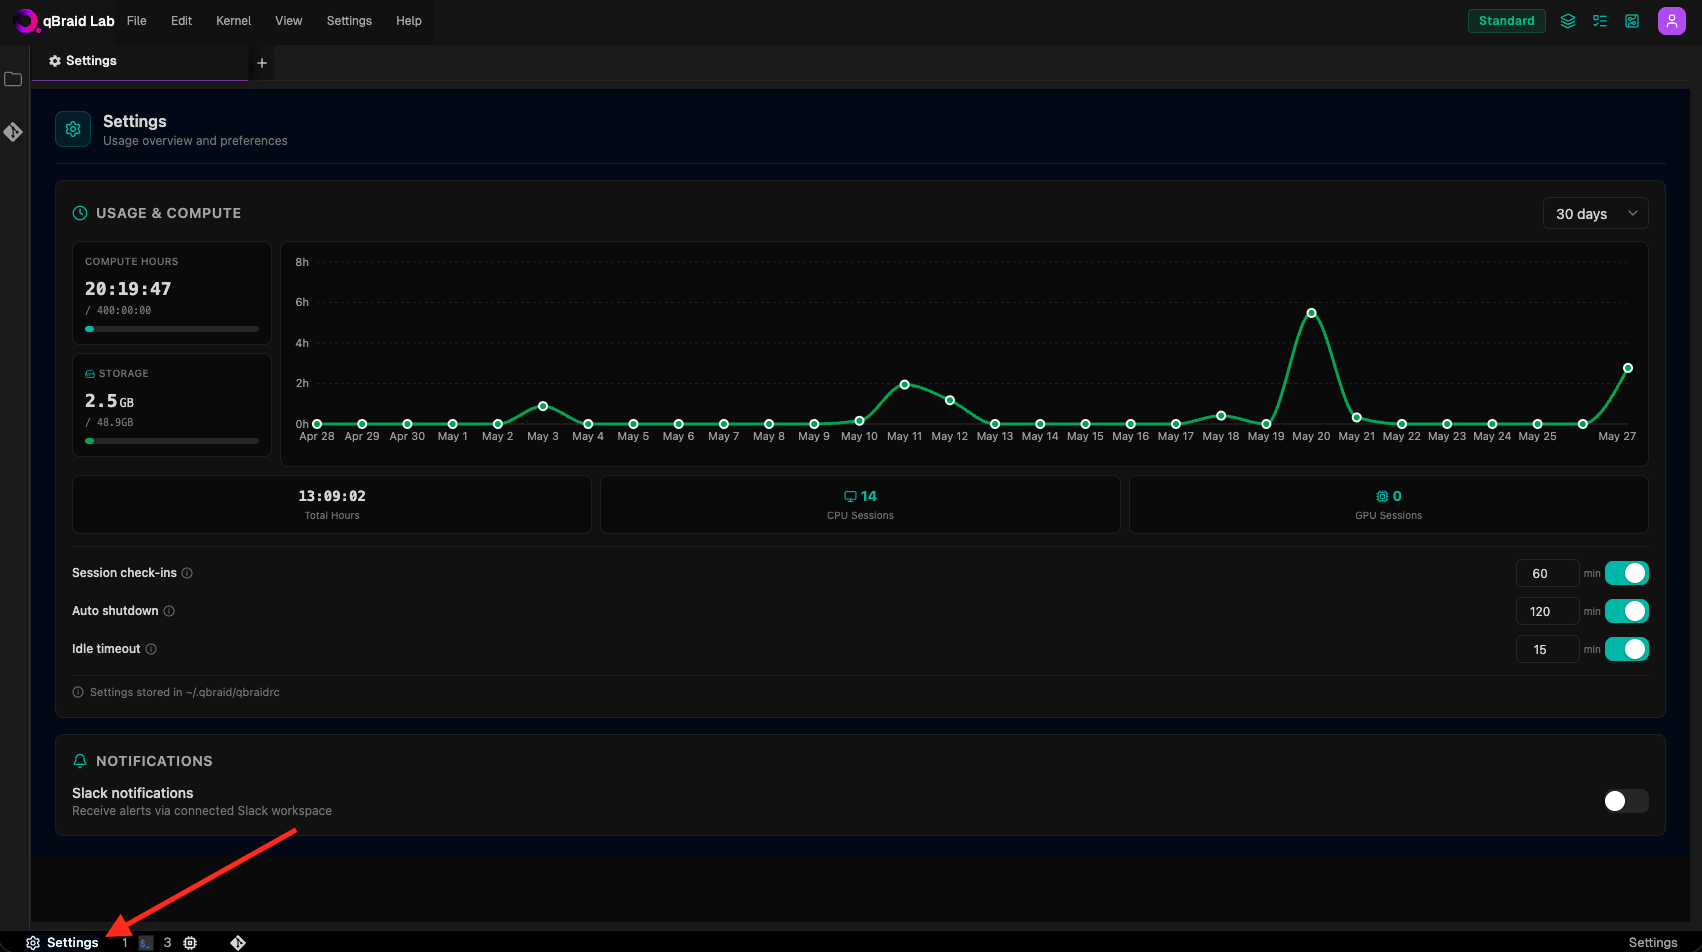Open the File menu
The image size is (1702, 952).
coord(137,21)
